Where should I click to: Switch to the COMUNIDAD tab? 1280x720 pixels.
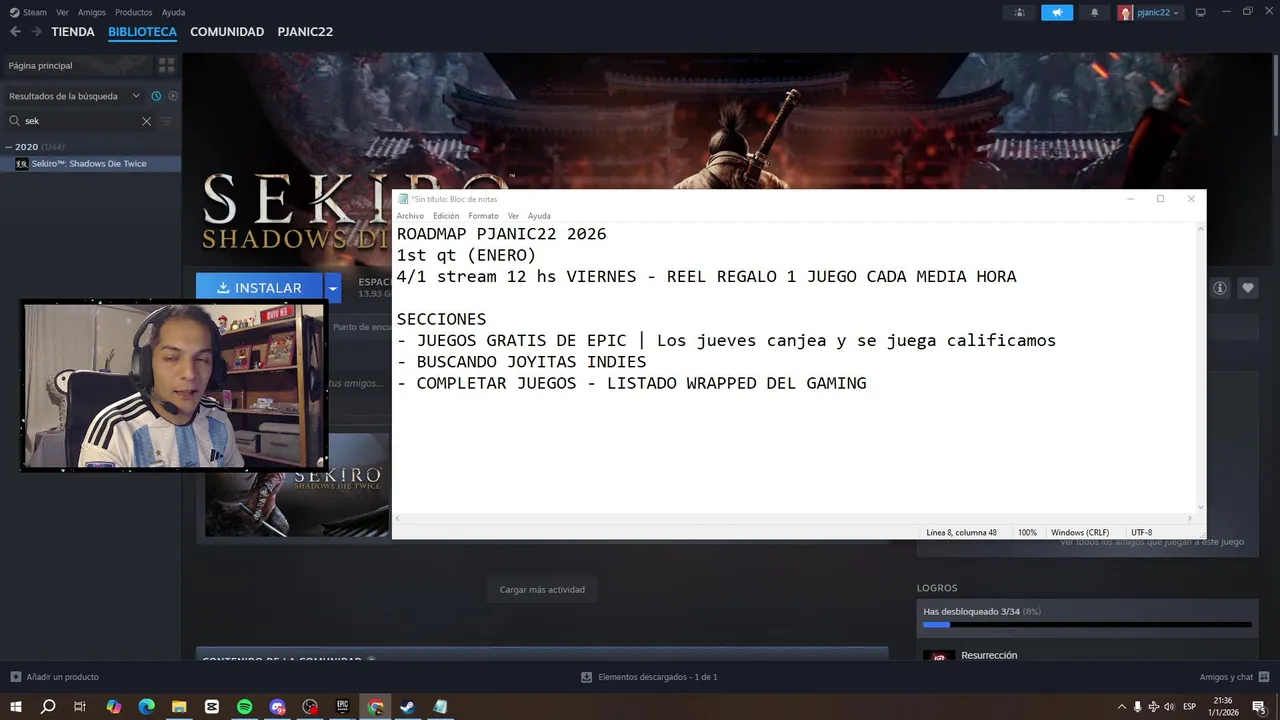(227, 32)
